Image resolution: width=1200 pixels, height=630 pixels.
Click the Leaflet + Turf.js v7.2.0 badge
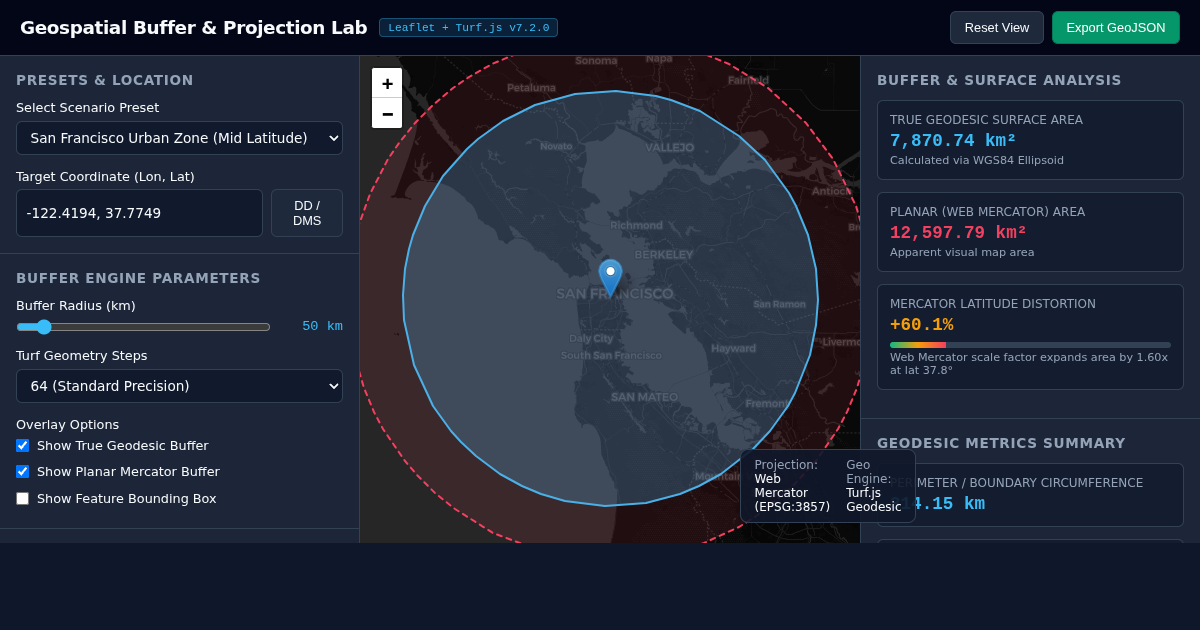pyautogui.click(x=468, y=28)
